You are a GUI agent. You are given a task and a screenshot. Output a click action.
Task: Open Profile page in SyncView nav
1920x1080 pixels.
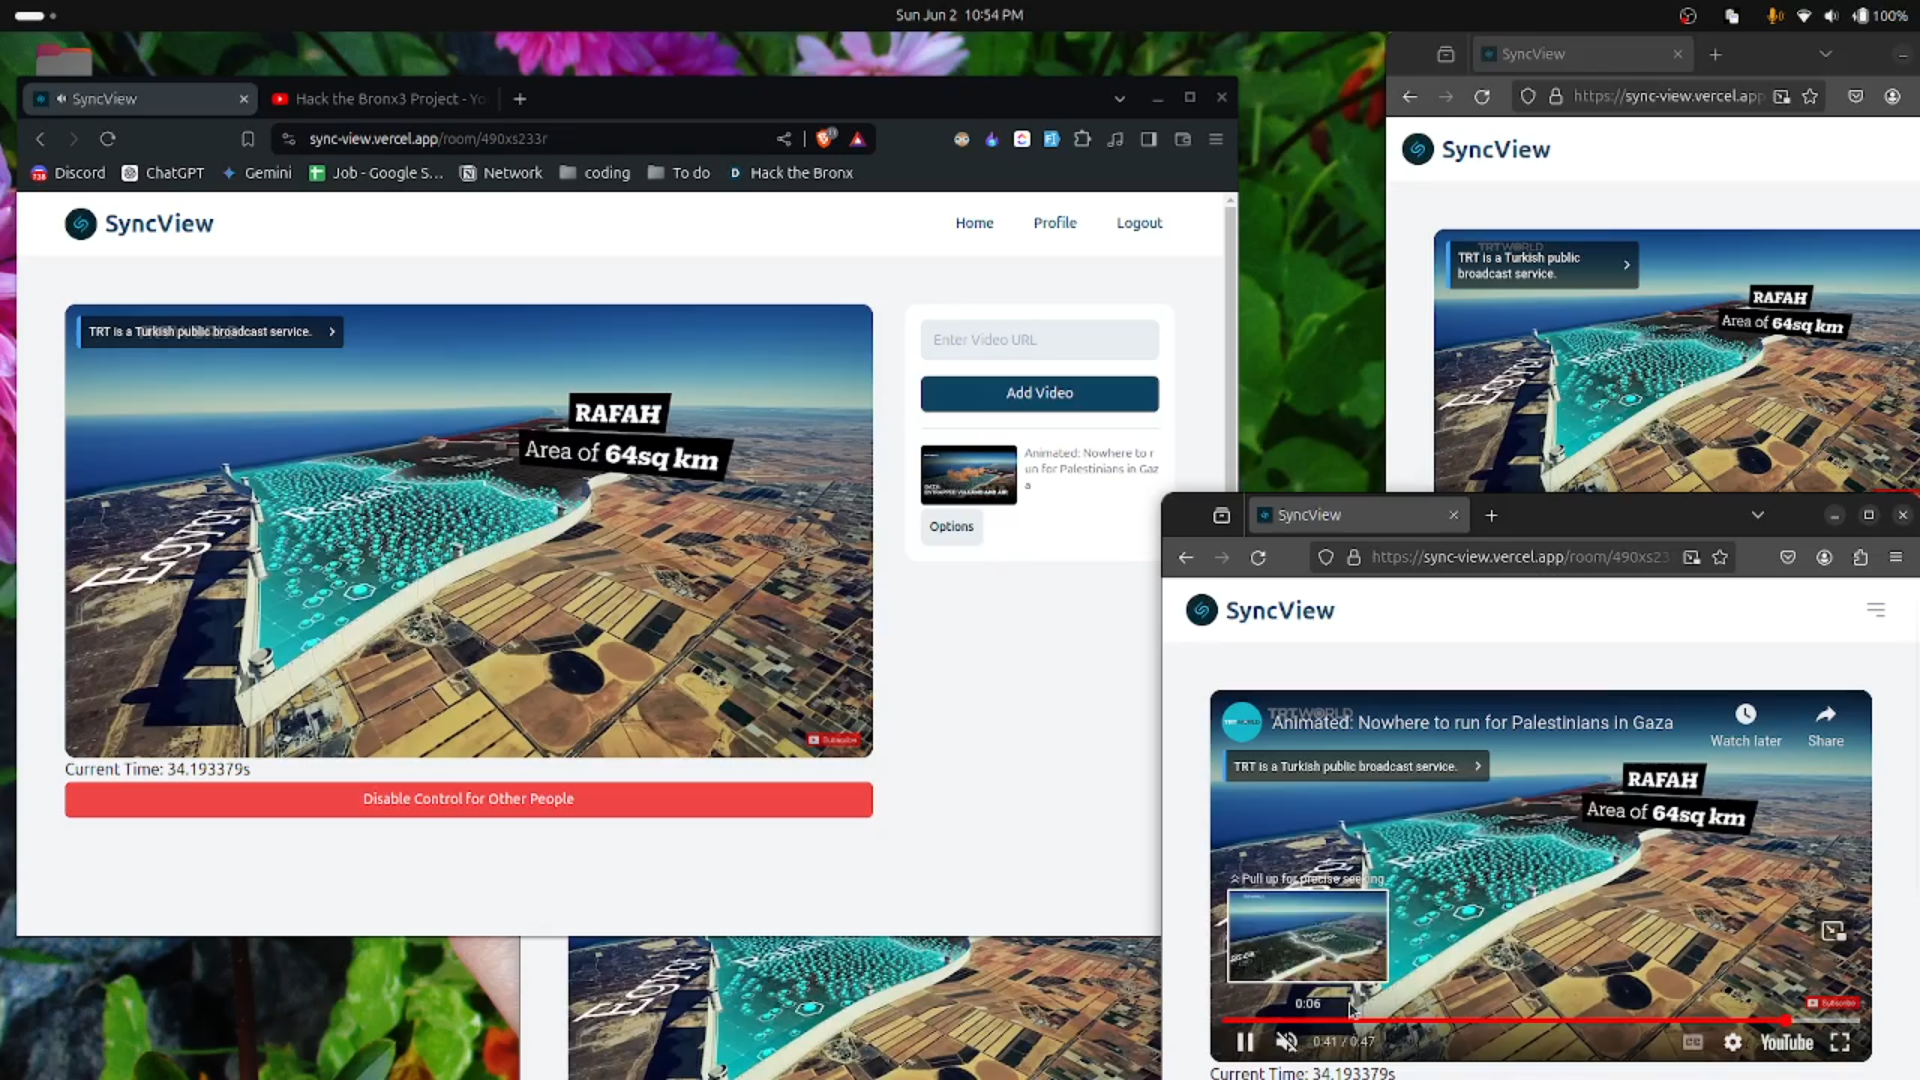1054,223
